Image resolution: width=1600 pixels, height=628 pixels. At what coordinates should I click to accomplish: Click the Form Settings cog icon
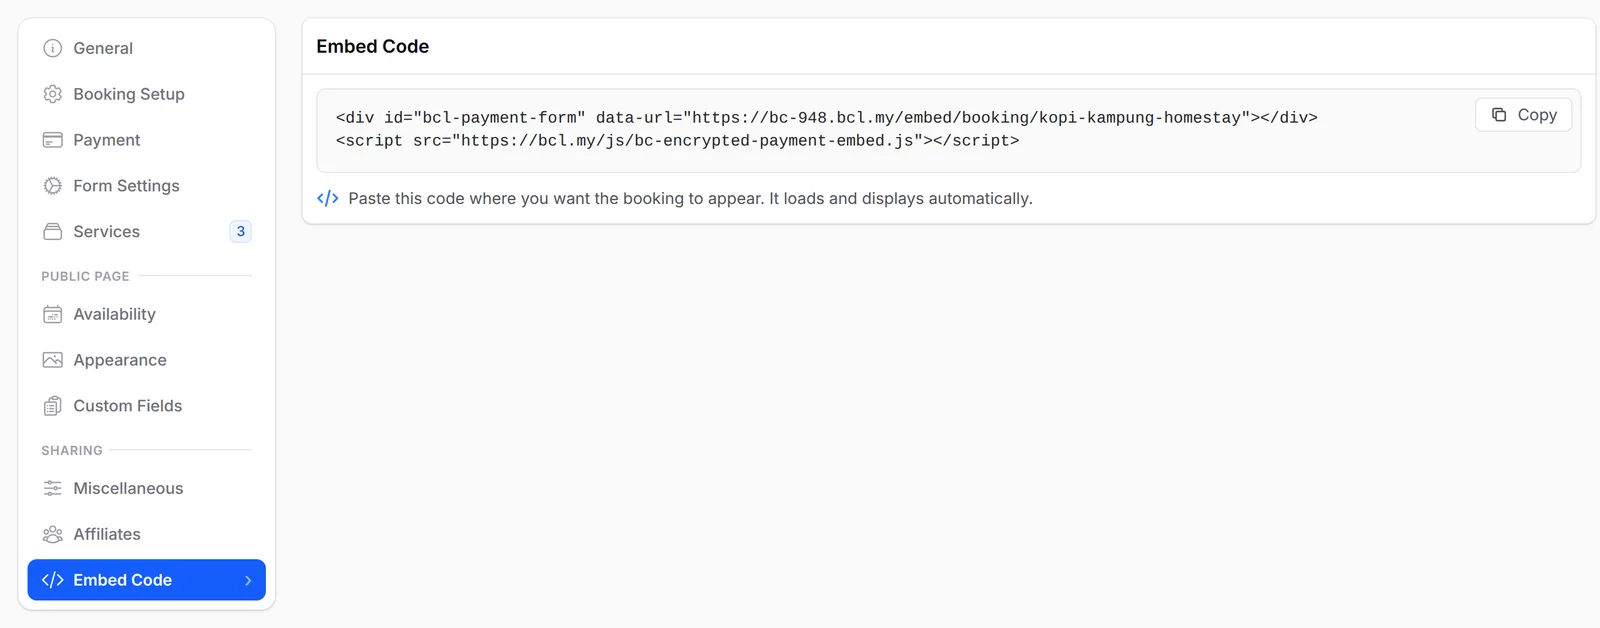(x=53, y=186)
